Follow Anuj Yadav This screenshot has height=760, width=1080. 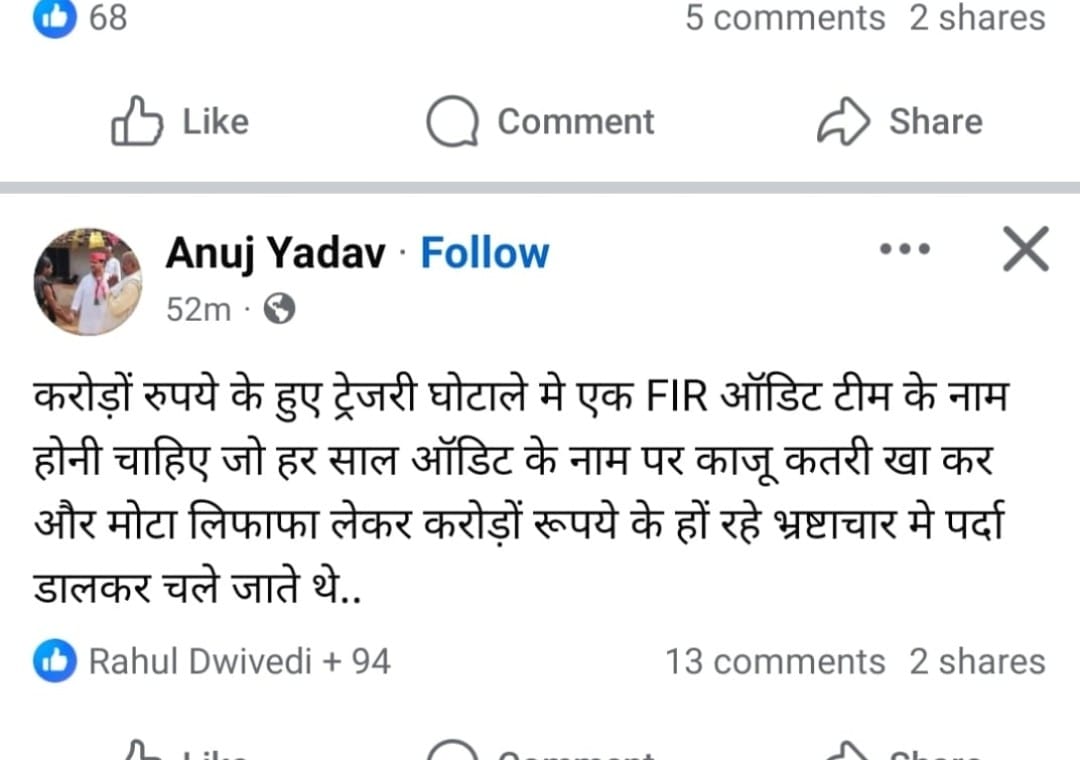click(484, 254)
